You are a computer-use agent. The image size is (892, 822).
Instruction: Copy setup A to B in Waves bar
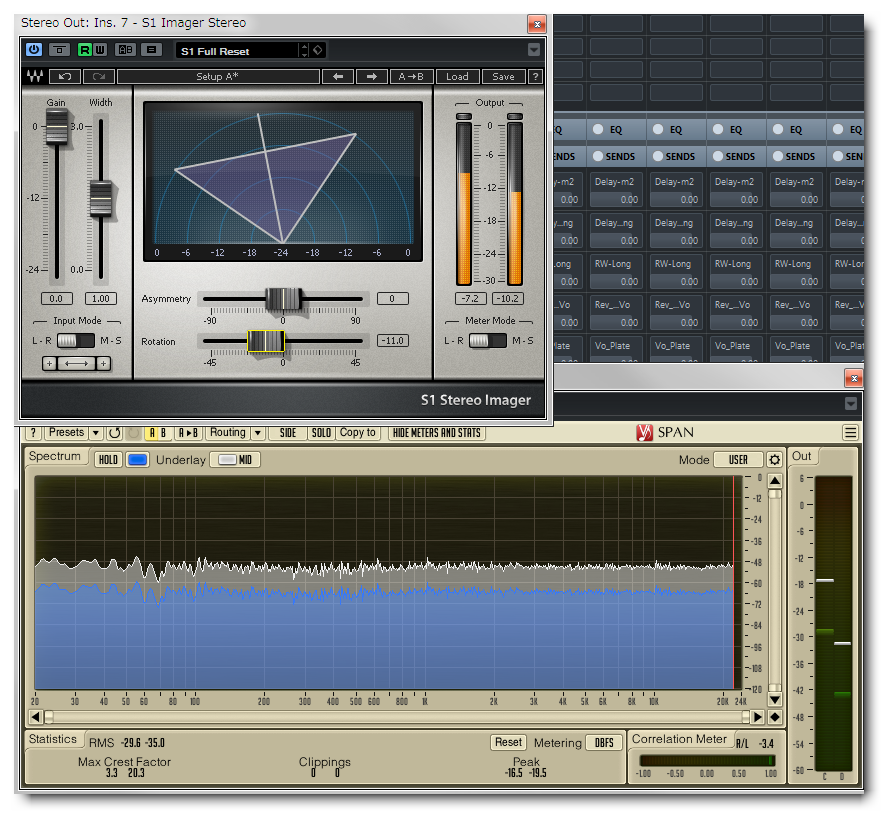[x=411, y=76]
